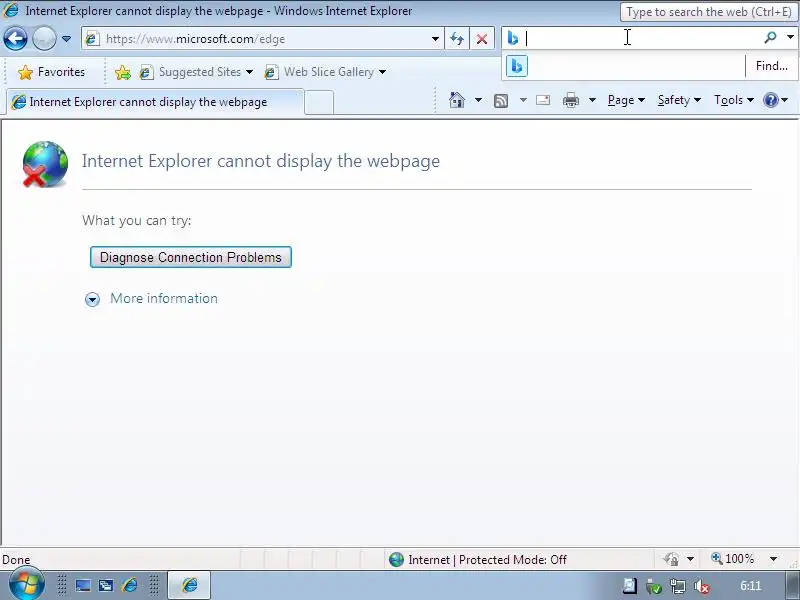Click the More information link text
Screen dimensions: 800x600
164,298
